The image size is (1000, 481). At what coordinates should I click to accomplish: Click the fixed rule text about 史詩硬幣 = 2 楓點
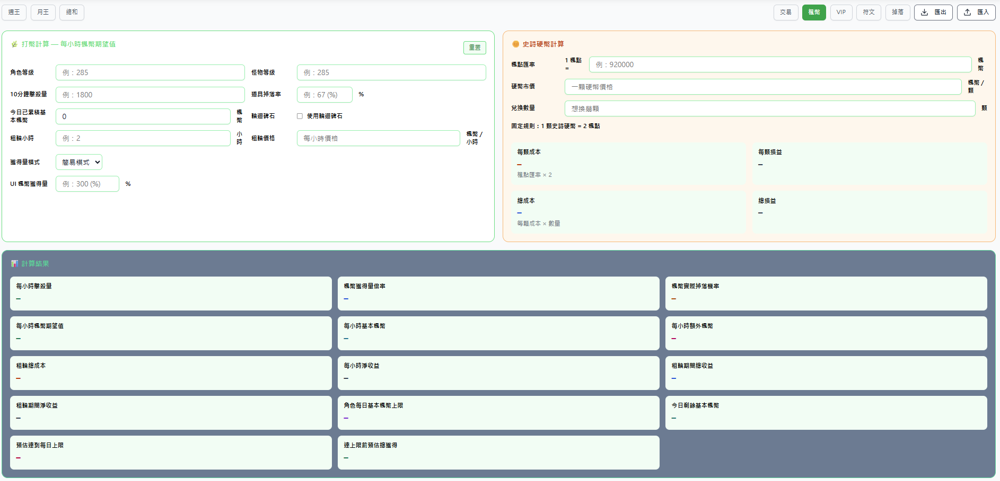point(555,126)
